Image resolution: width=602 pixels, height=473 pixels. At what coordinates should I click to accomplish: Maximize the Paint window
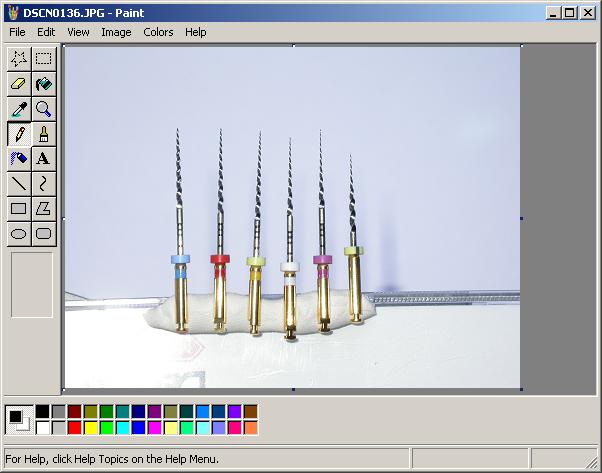(570, 13)
